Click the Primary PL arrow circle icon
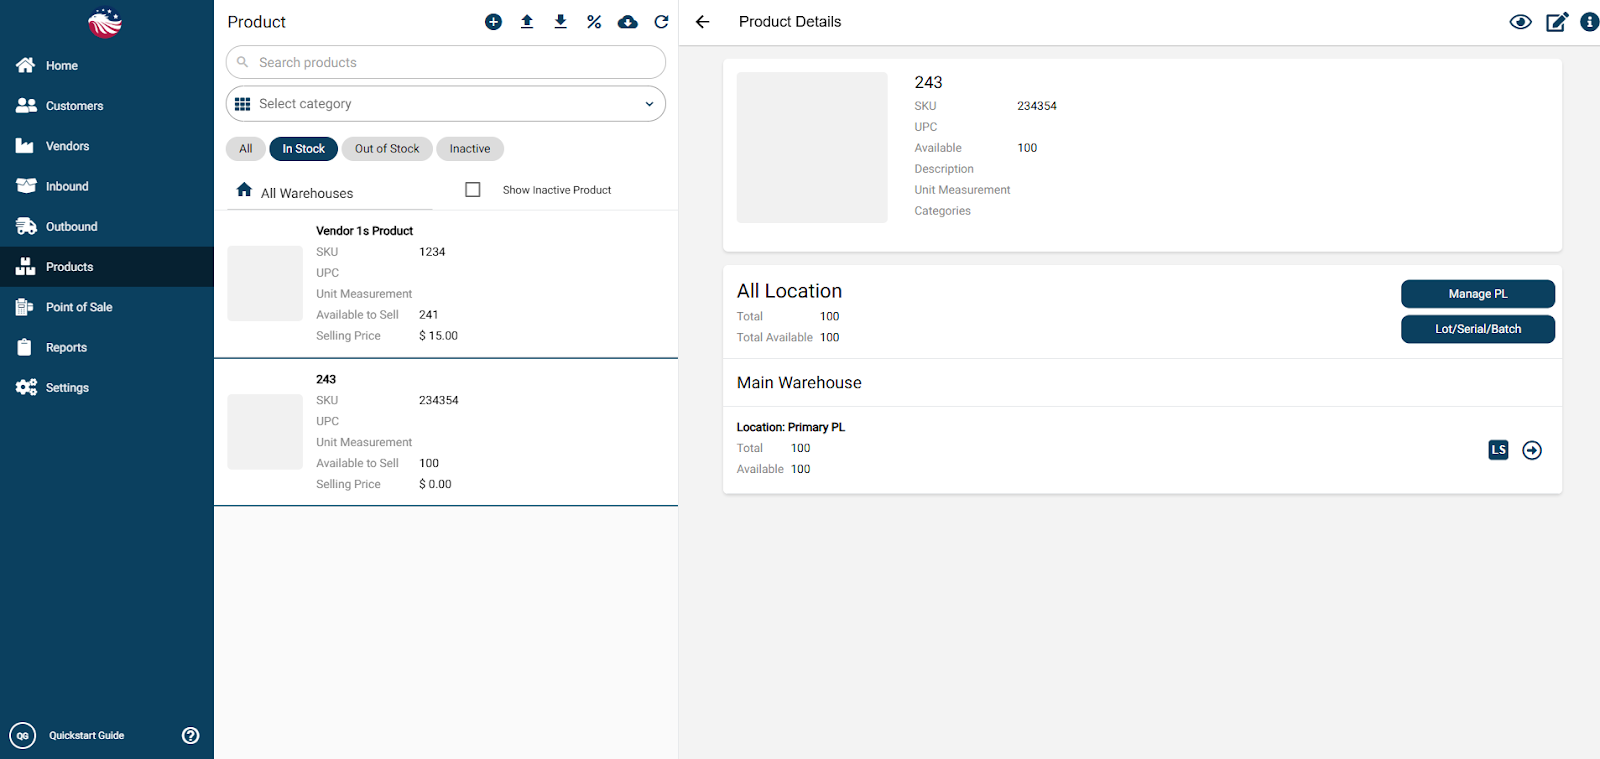The image size is (1600, 759). tap(1532, 450)
